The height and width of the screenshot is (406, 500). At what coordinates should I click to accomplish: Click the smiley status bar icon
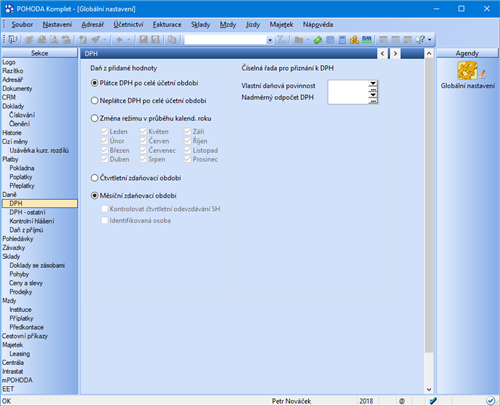coord(402,401)
